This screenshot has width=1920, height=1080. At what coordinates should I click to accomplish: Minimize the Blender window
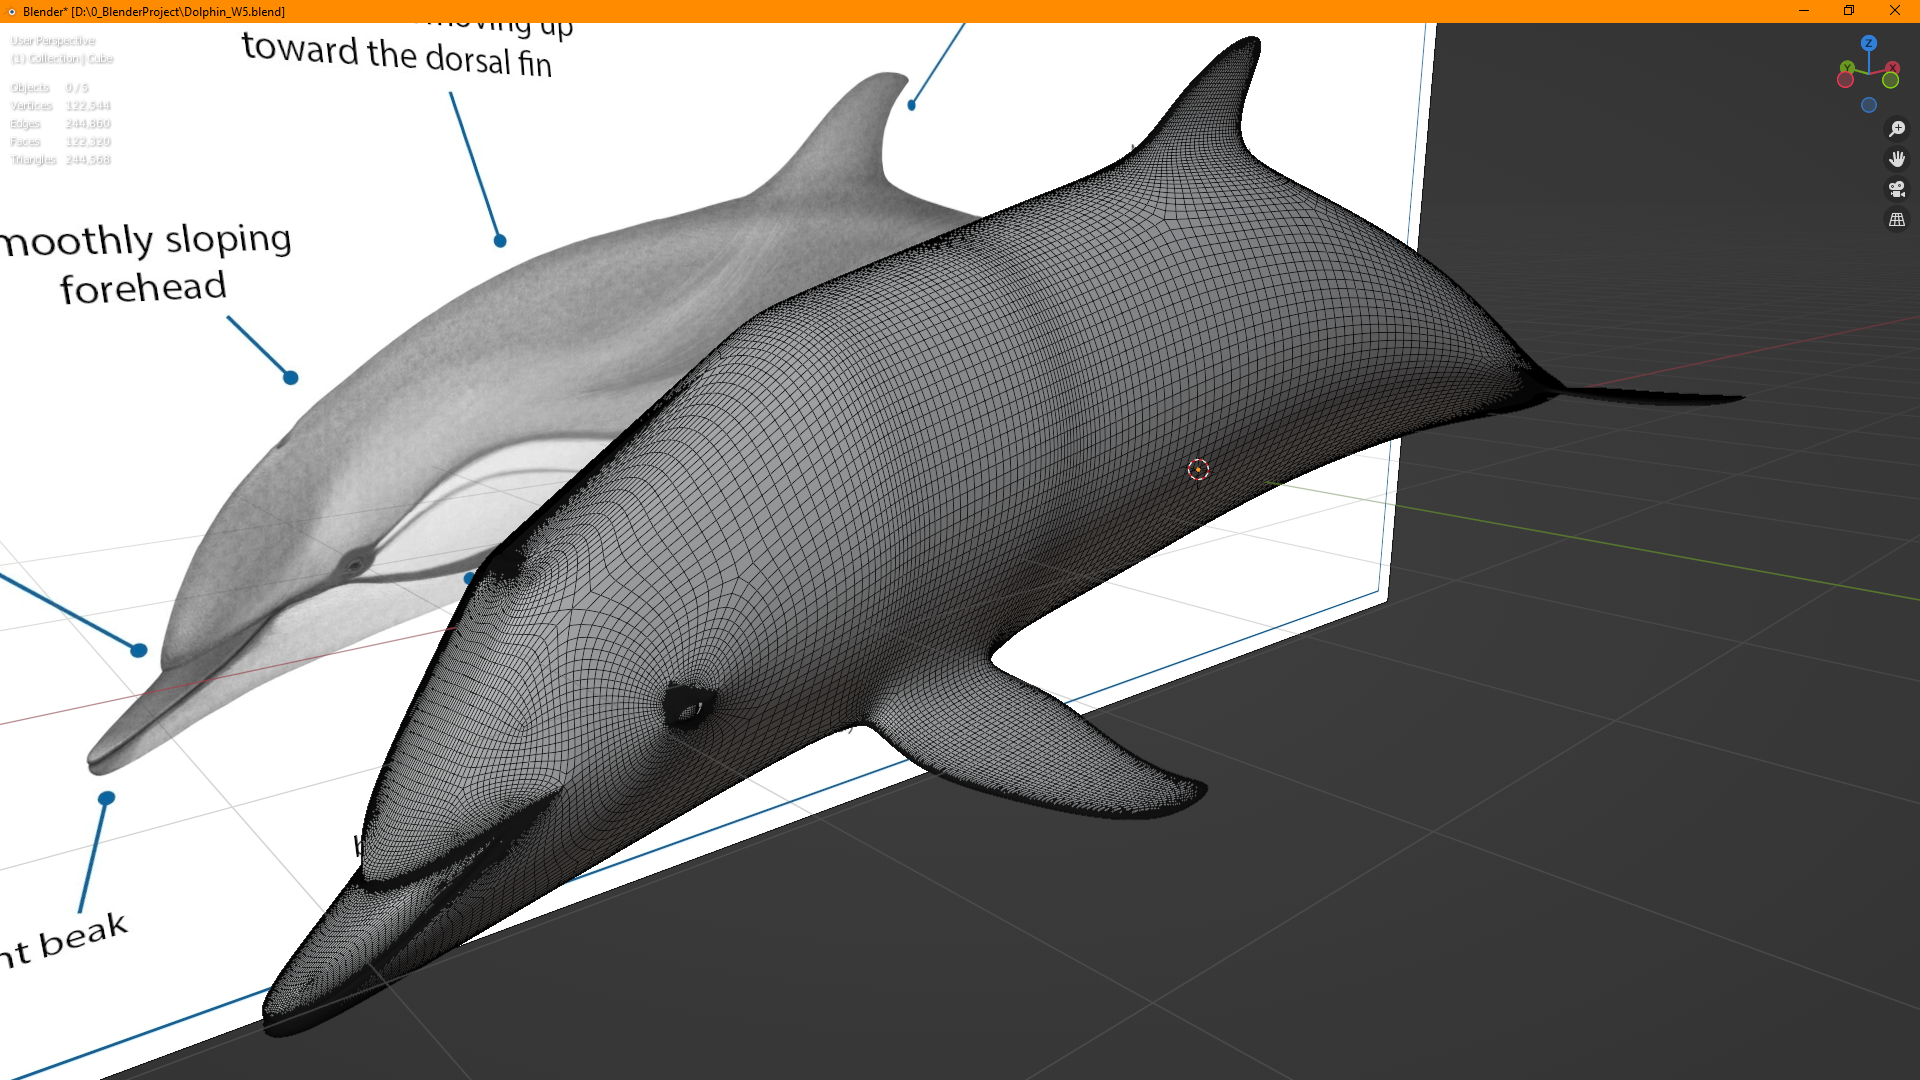point(1804,11)
